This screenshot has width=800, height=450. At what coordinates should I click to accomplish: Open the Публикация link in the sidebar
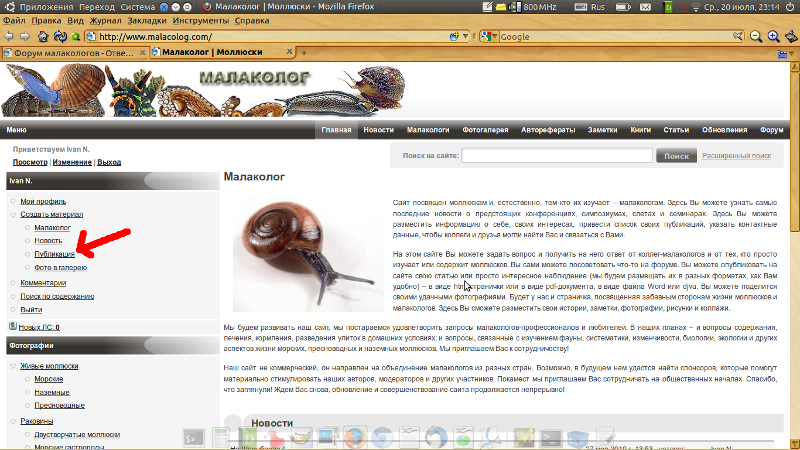coord(54,255)
